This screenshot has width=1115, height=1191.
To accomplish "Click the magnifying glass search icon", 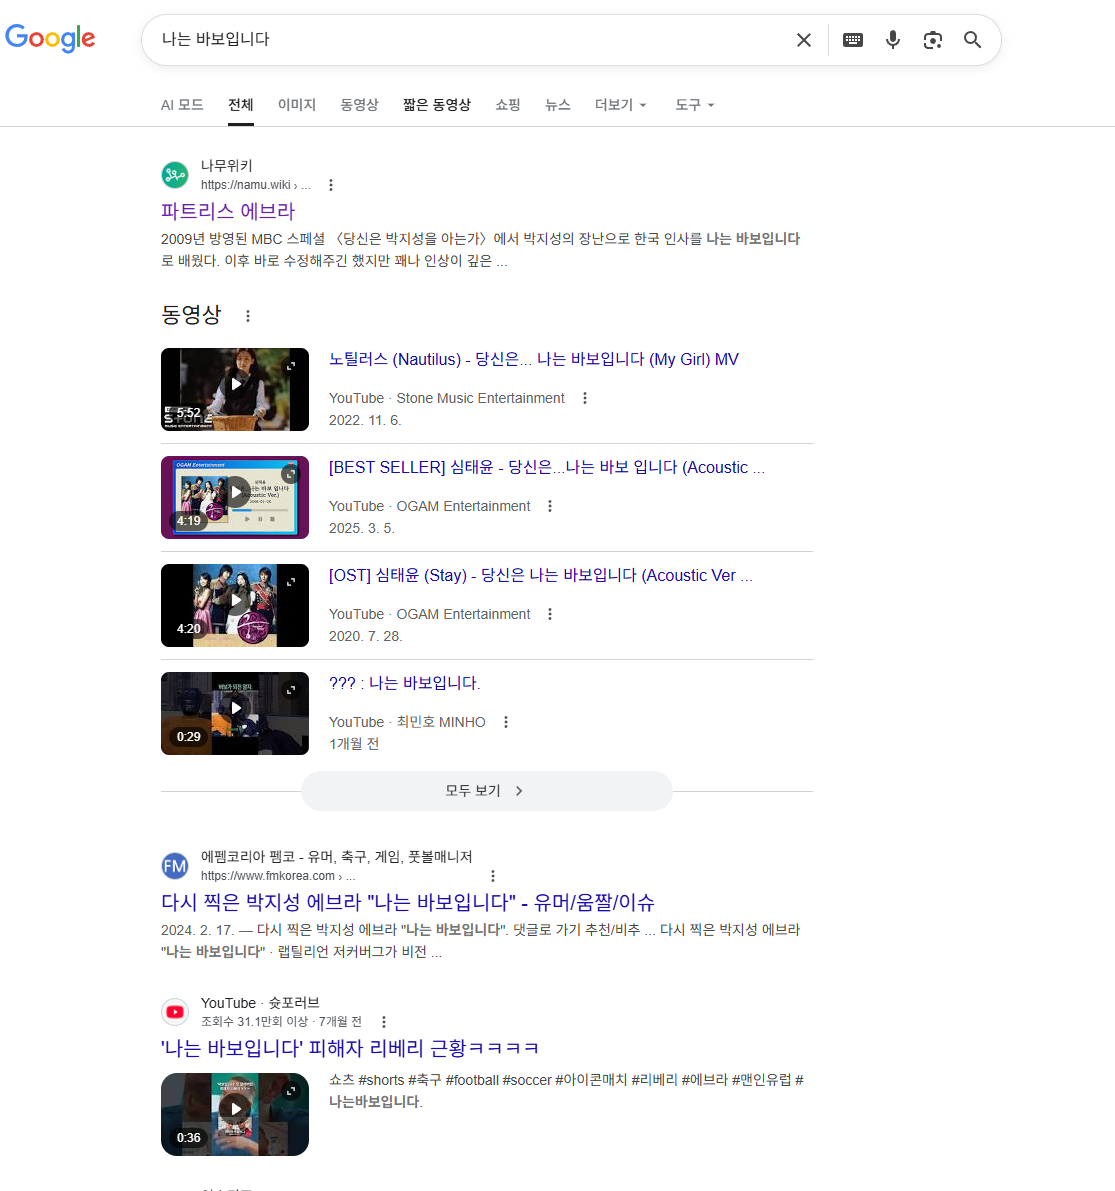I will 972,40.
